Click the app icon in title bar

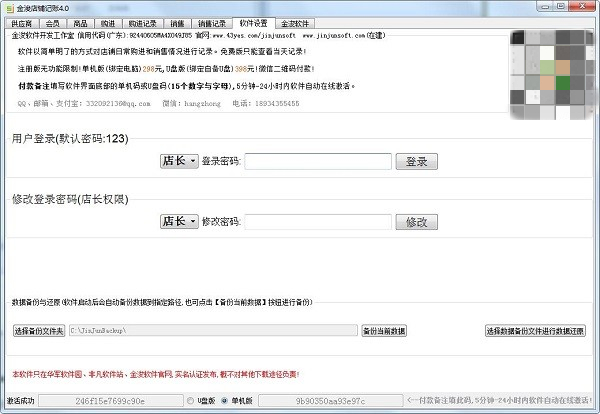(9, 8)
